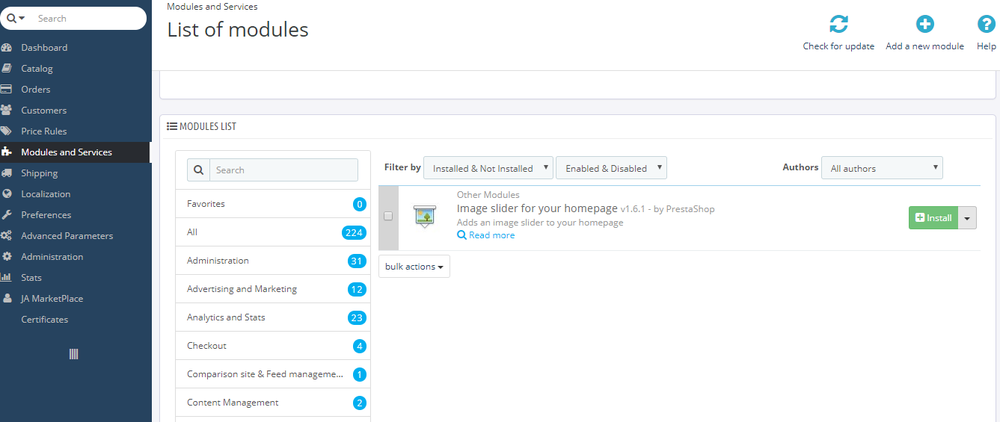Click the Price Rules tag icon

[6, 131]
